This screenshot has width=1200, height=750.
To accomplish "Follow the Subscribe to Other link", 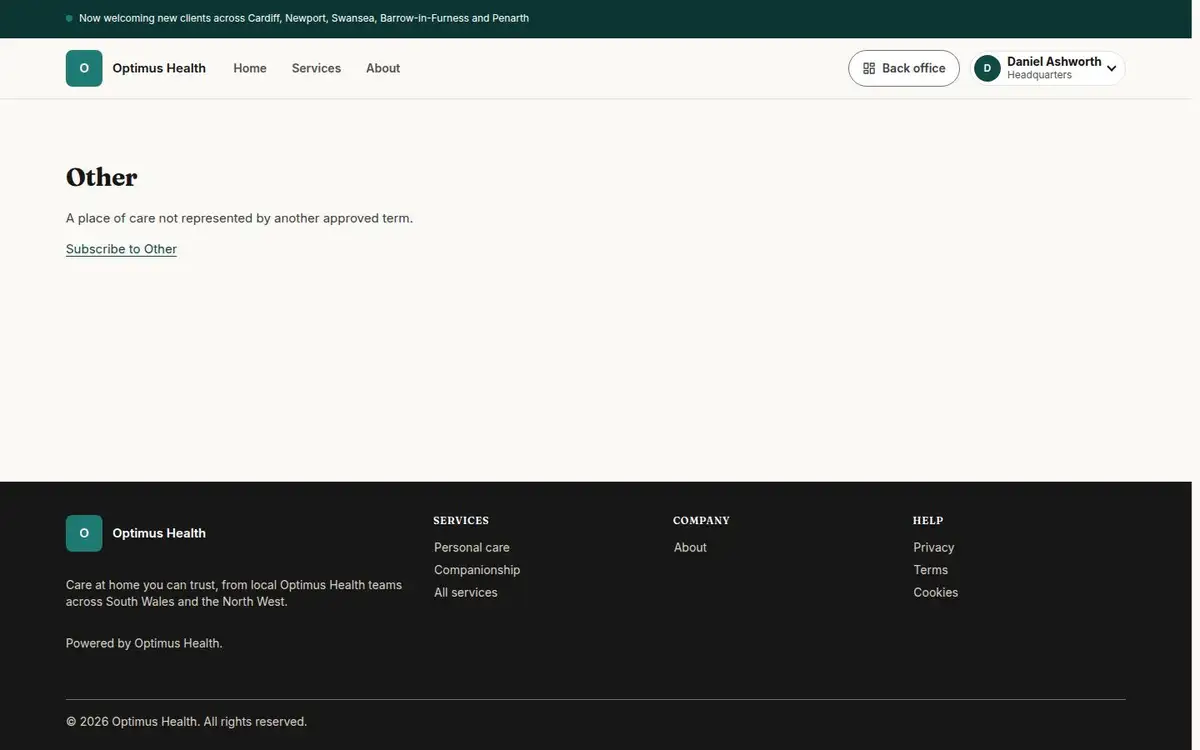I will tap(121, 249).
